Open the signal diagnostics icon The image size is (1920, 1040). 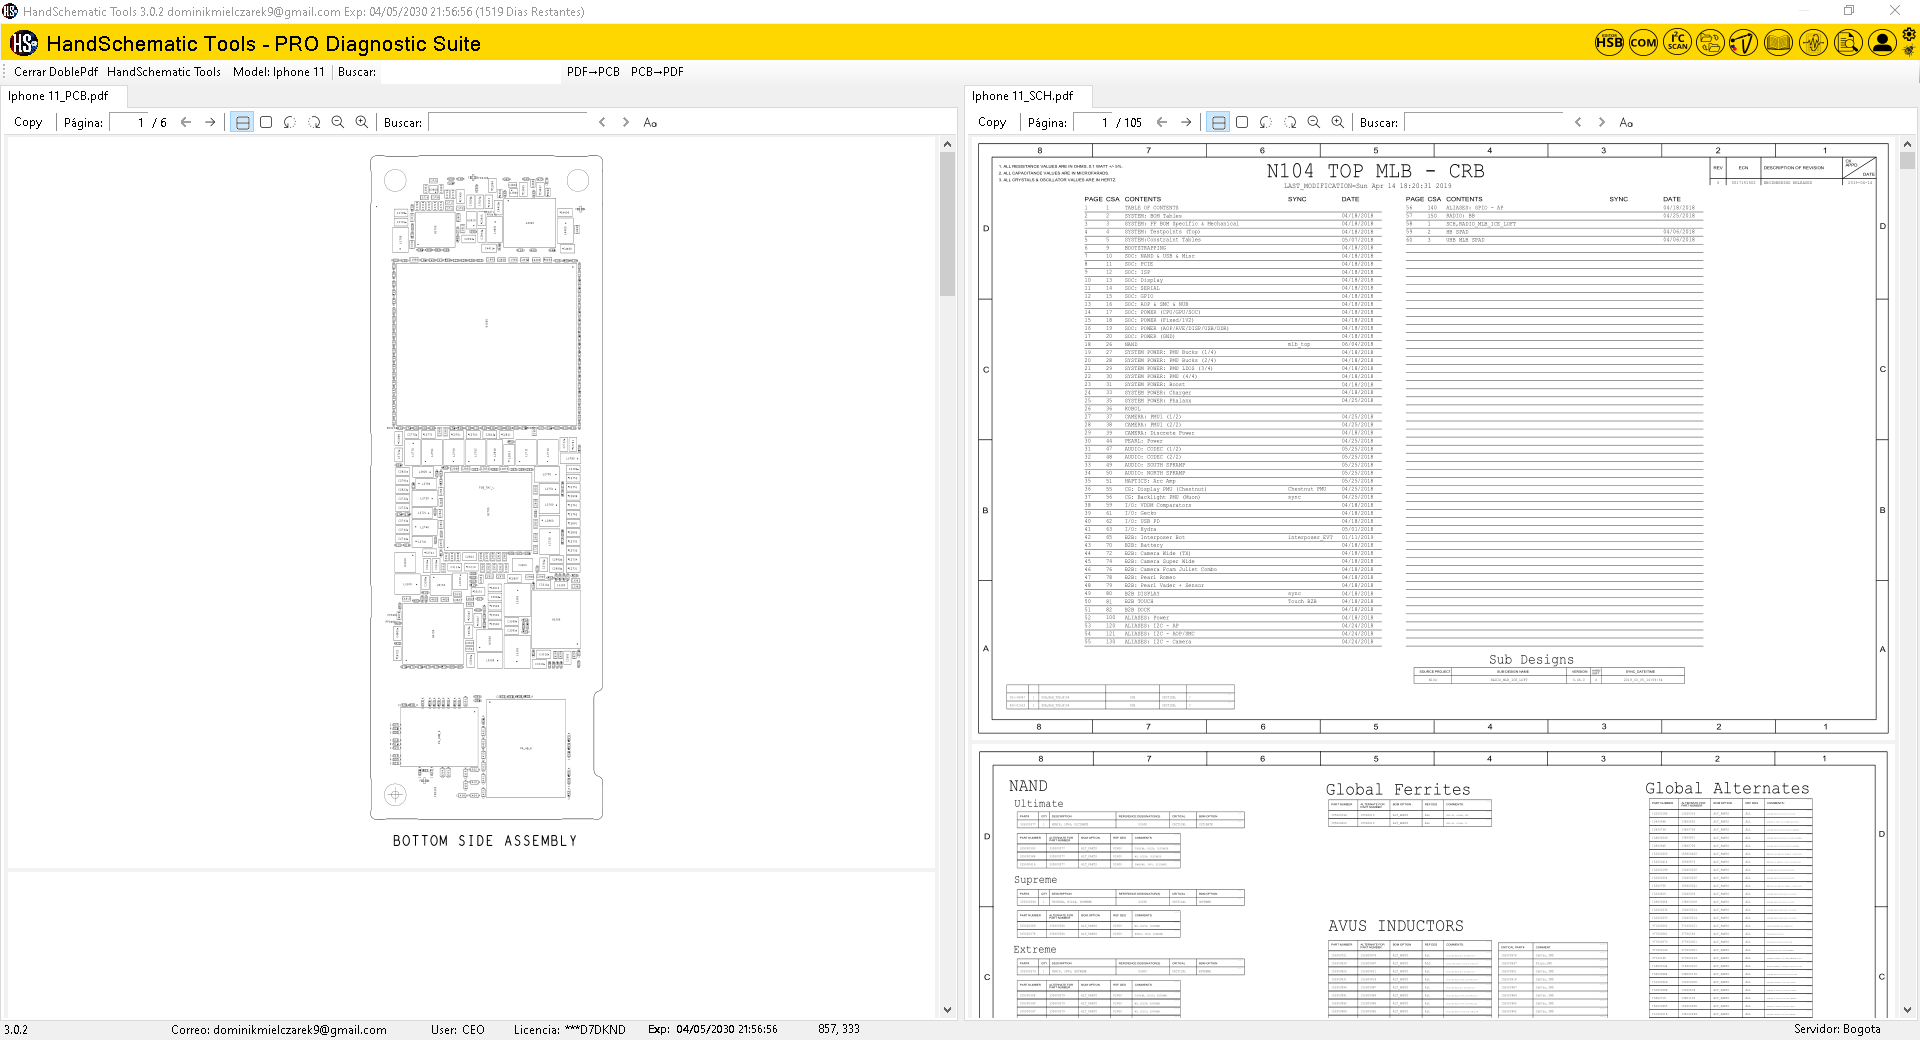tap(1812, 43)
